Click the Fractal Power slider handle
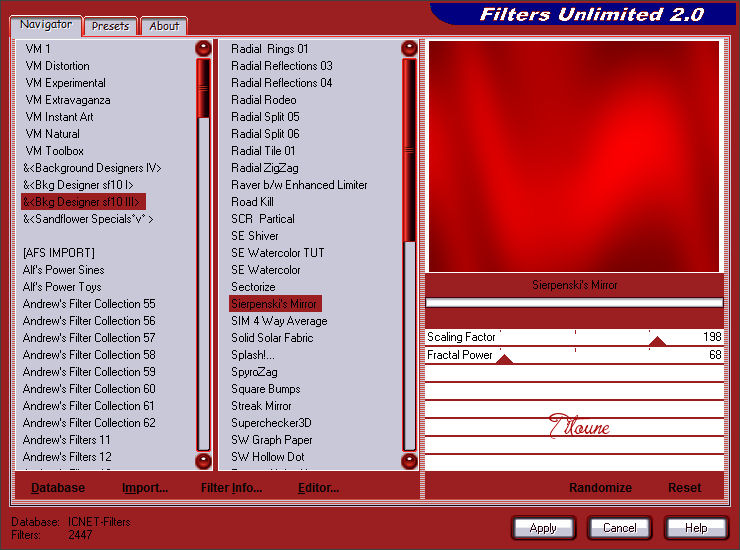 [x=505, y=359]
